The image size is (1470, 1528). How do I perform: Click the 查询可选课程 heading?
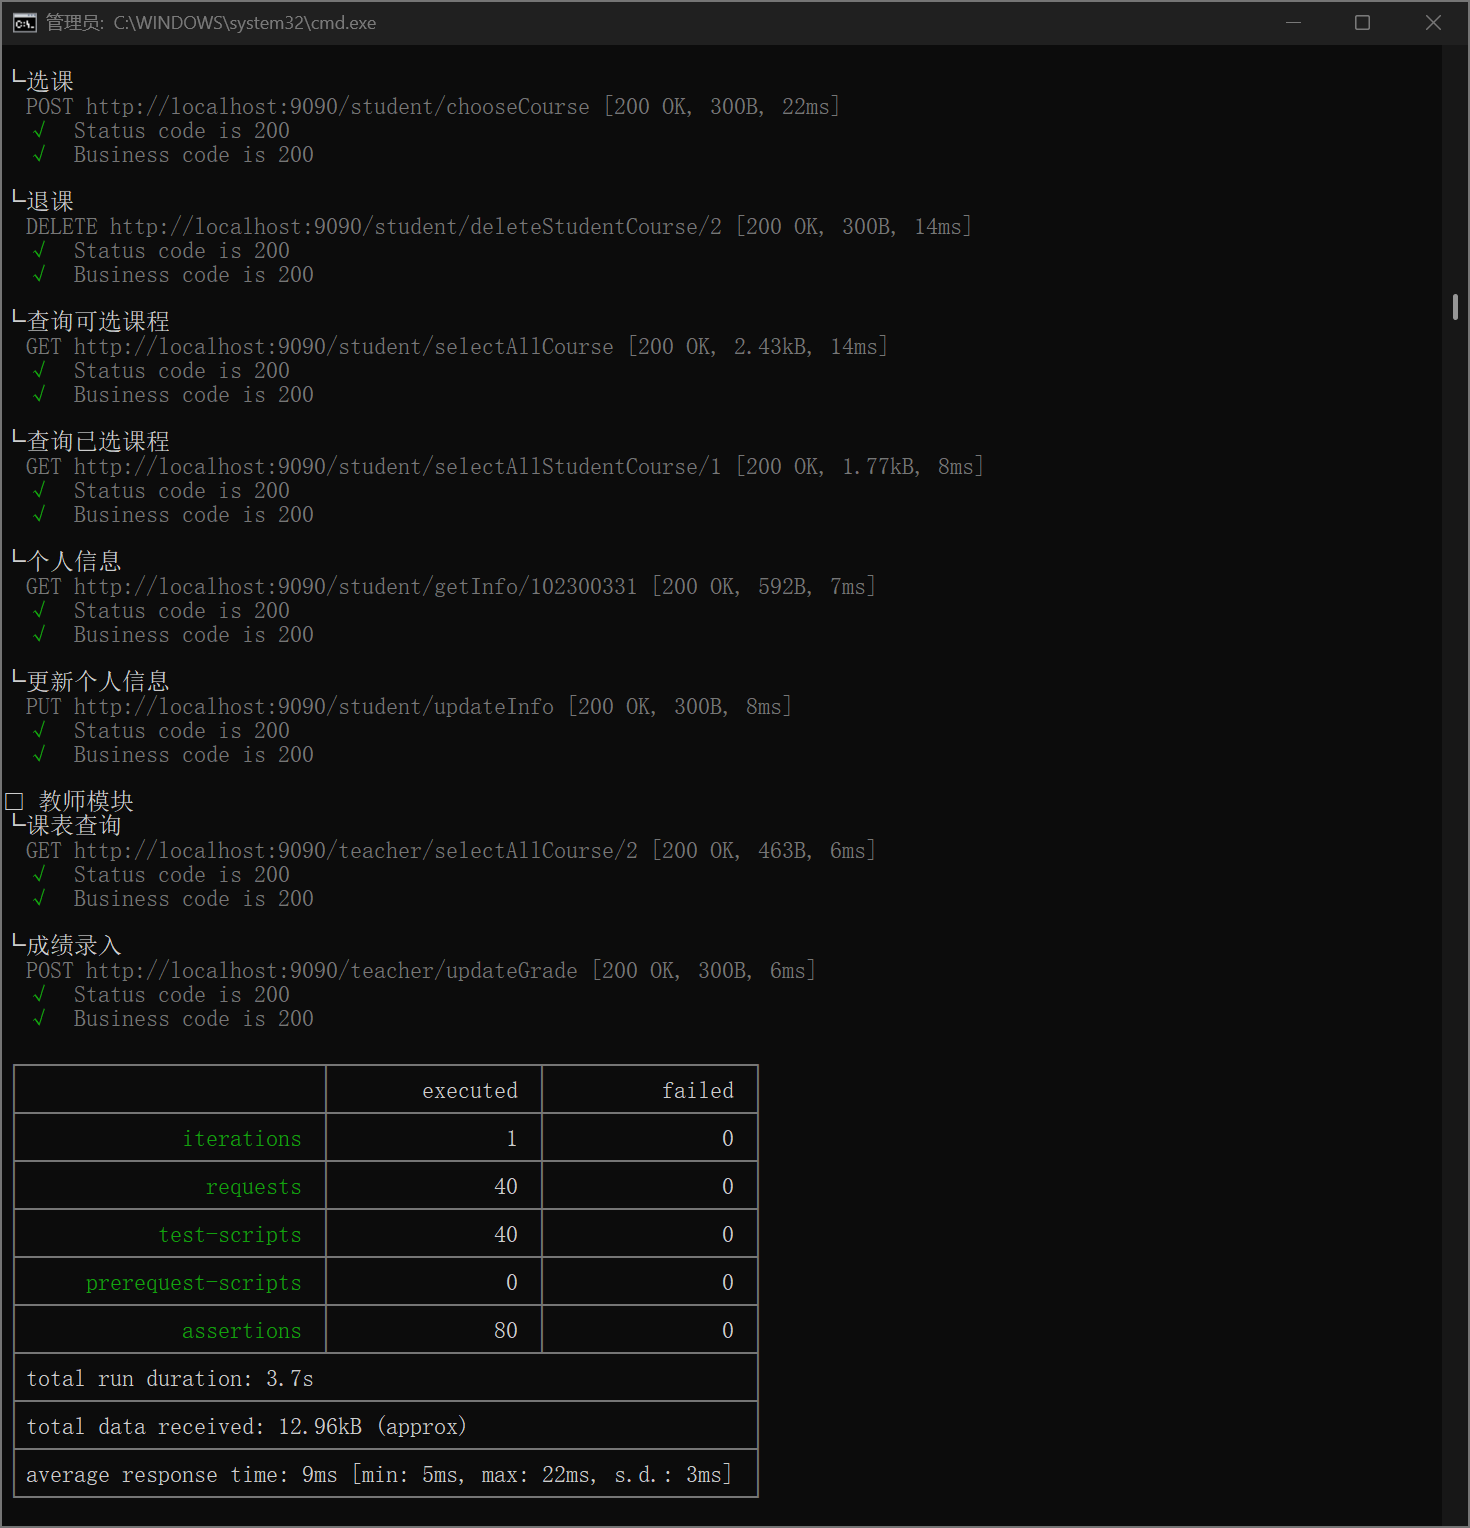[x=98, y=321]
